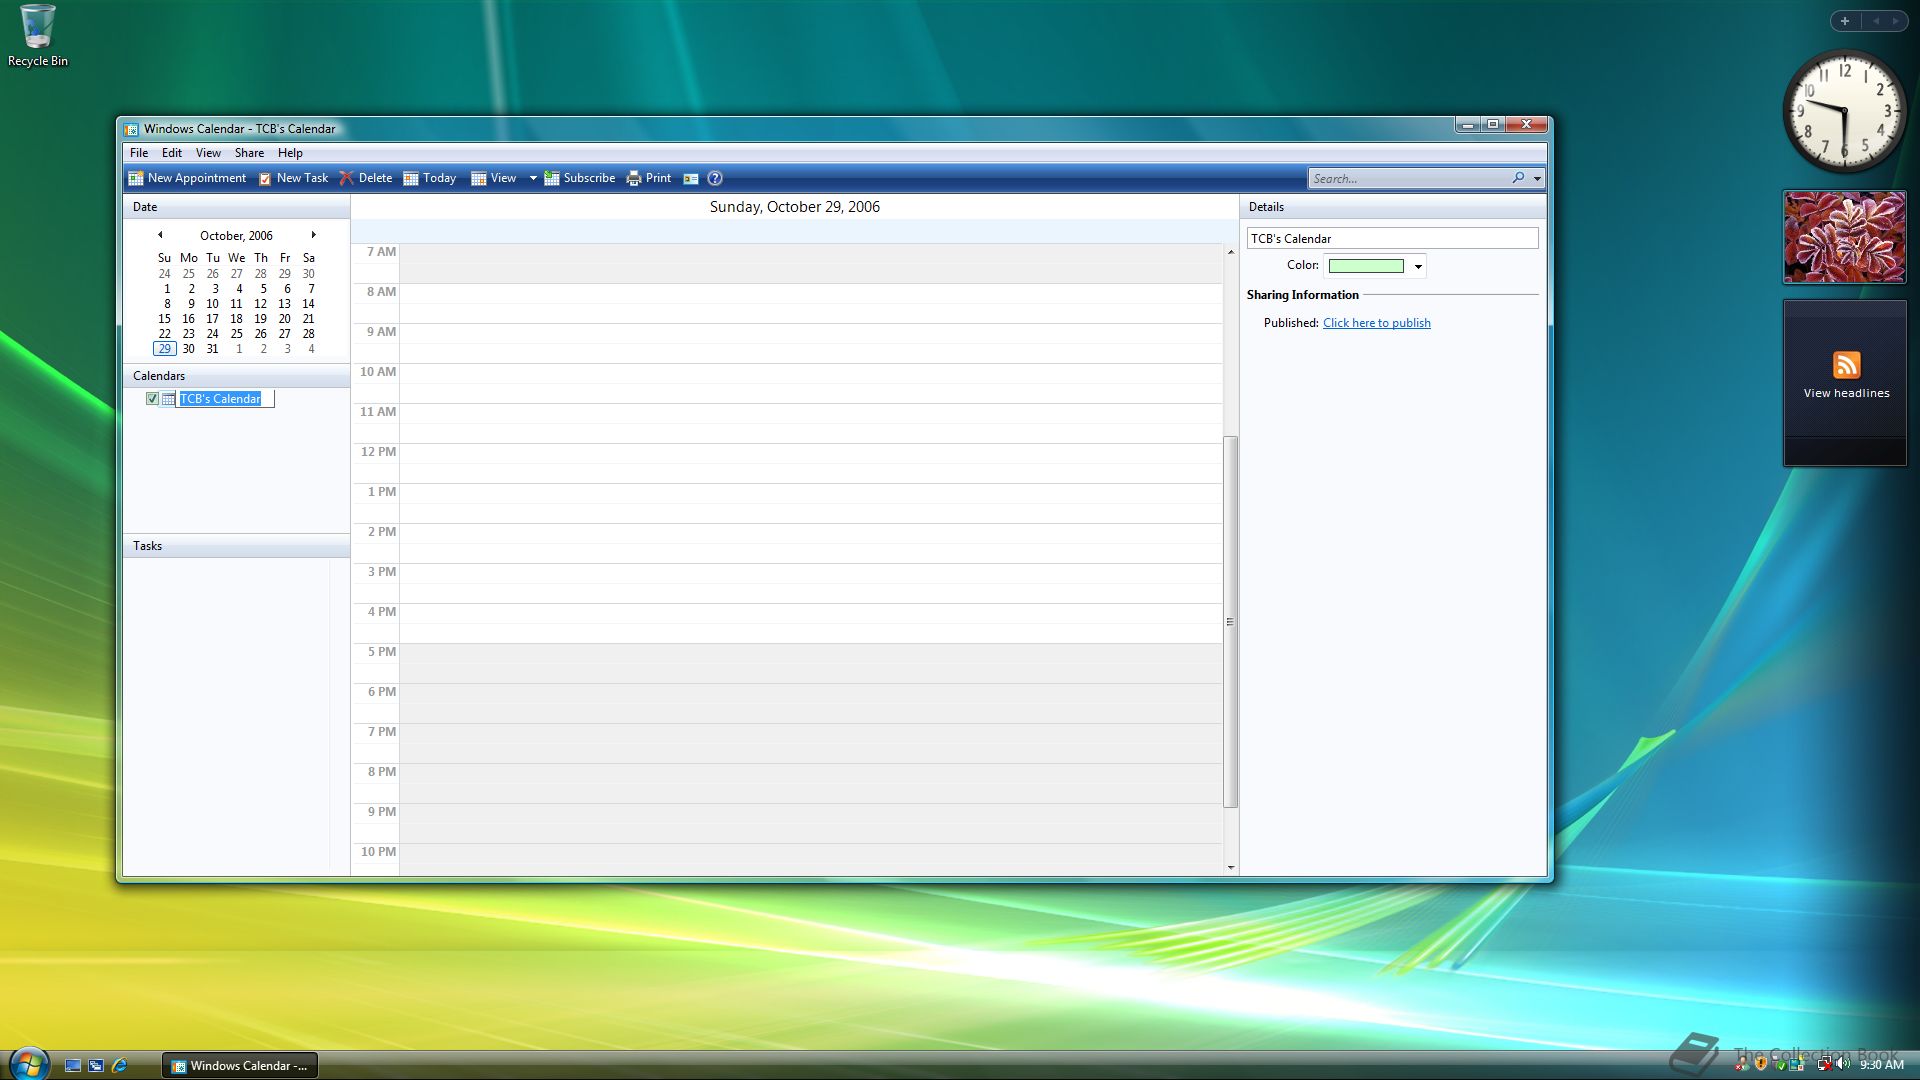Open the Recycle Bin desktop icon
This screenshot has width=1920, height=1080.
pos(38,36)
